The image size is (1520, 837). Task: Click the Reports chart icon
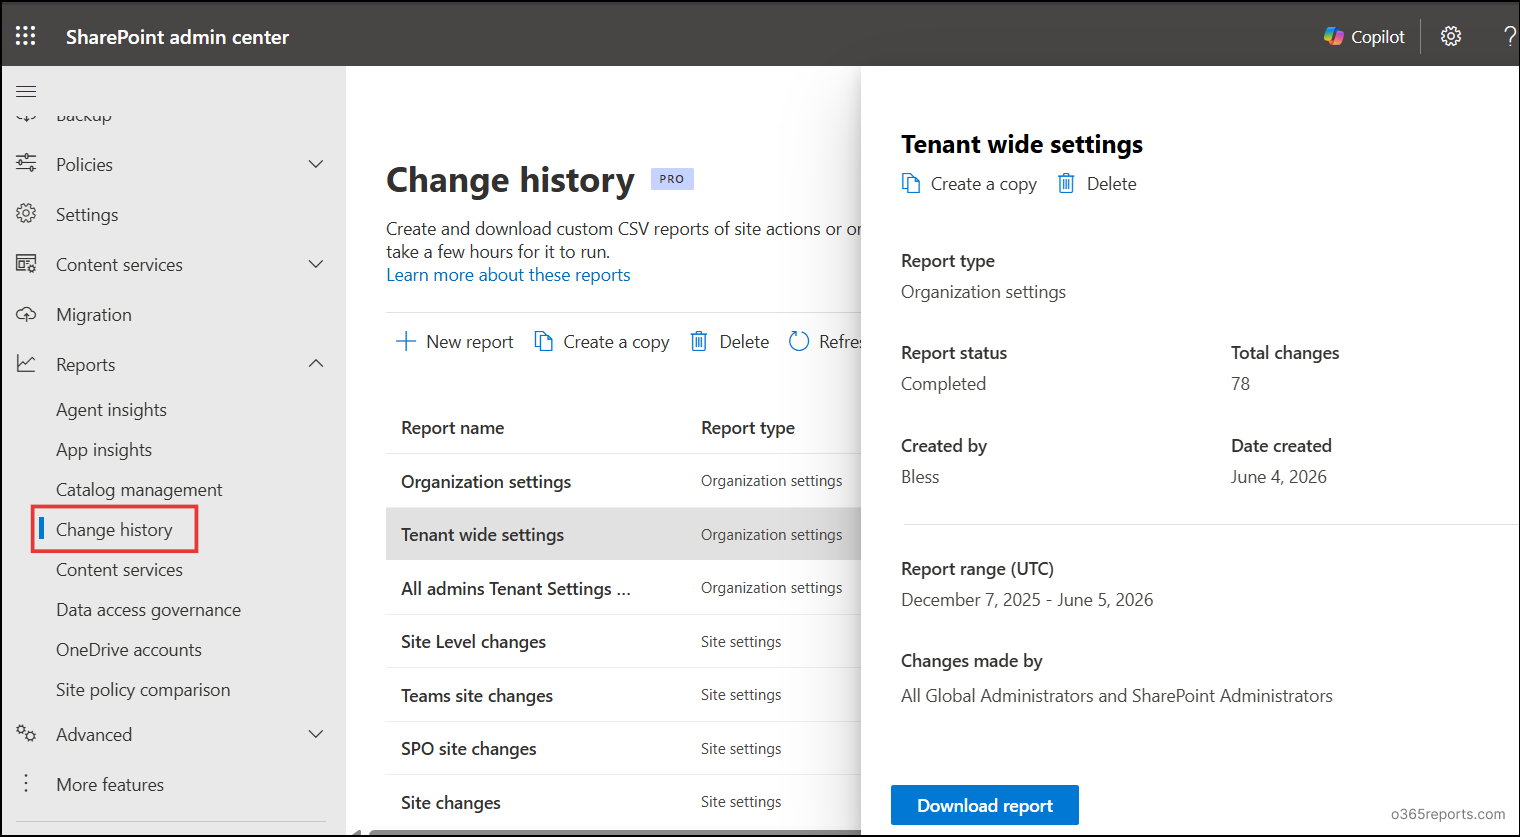26,363
